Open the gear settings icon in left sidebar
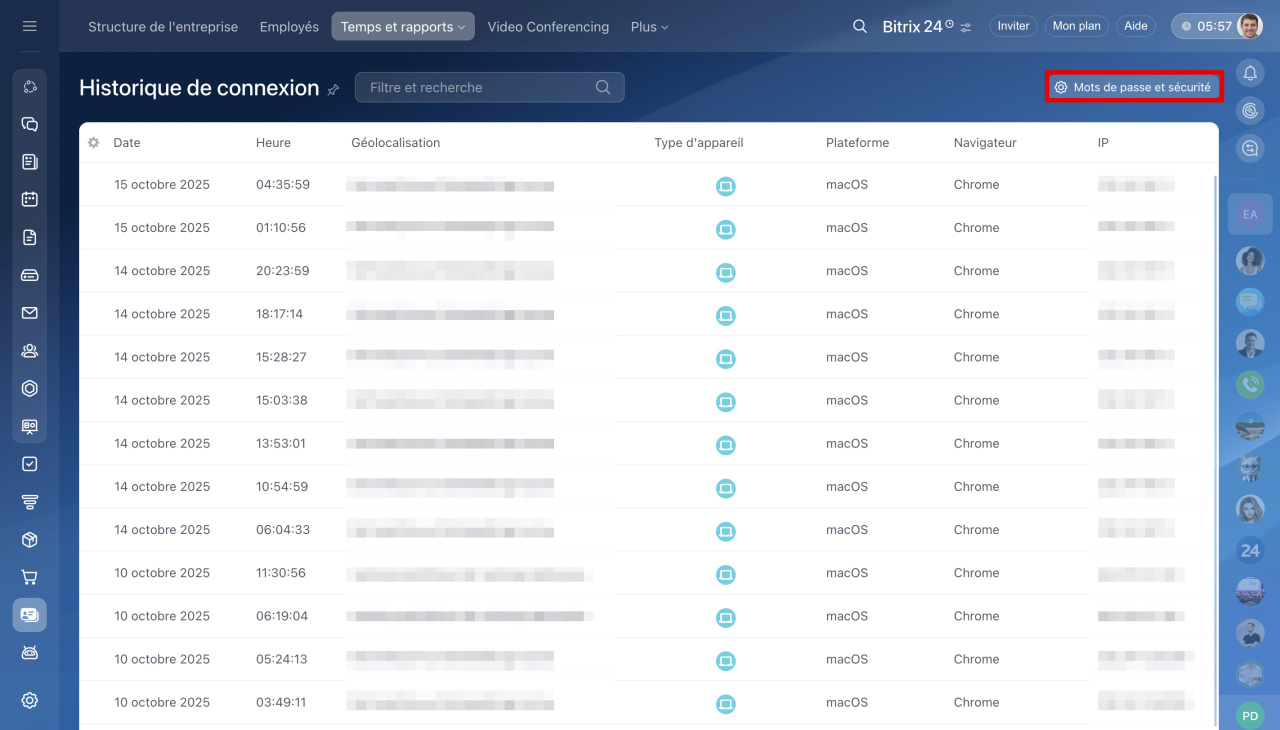 click(x=29, y=700)
